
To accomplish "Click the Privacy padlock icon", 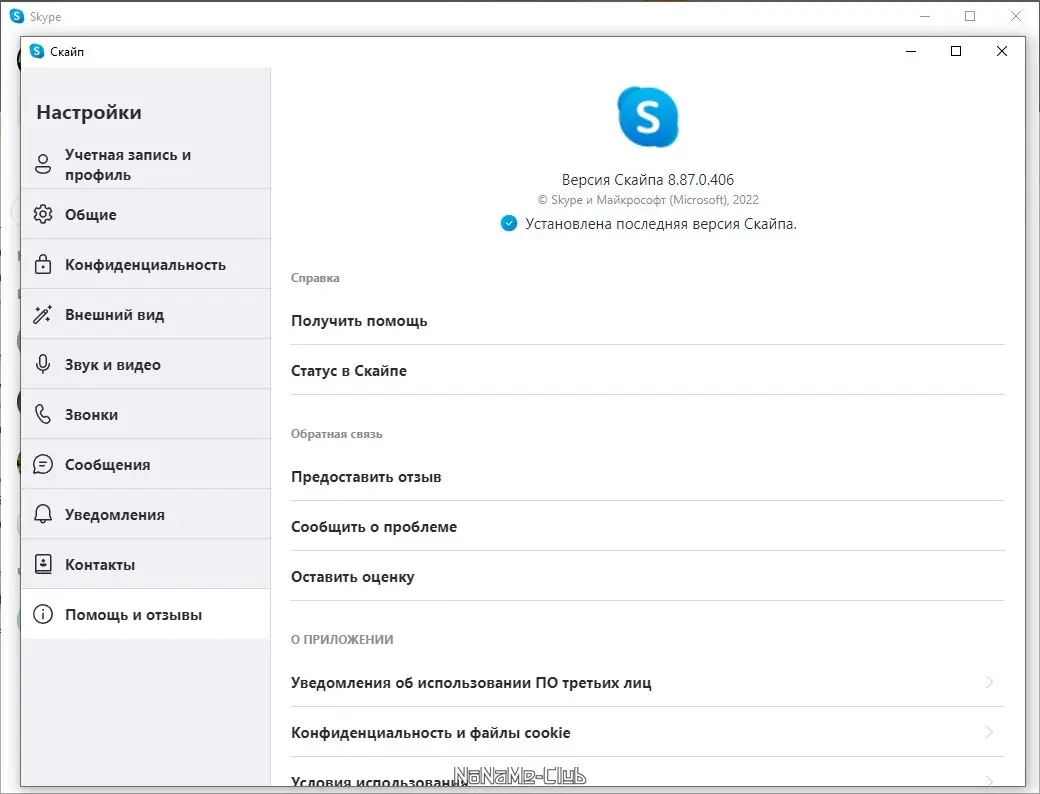I will coord(43,264).
